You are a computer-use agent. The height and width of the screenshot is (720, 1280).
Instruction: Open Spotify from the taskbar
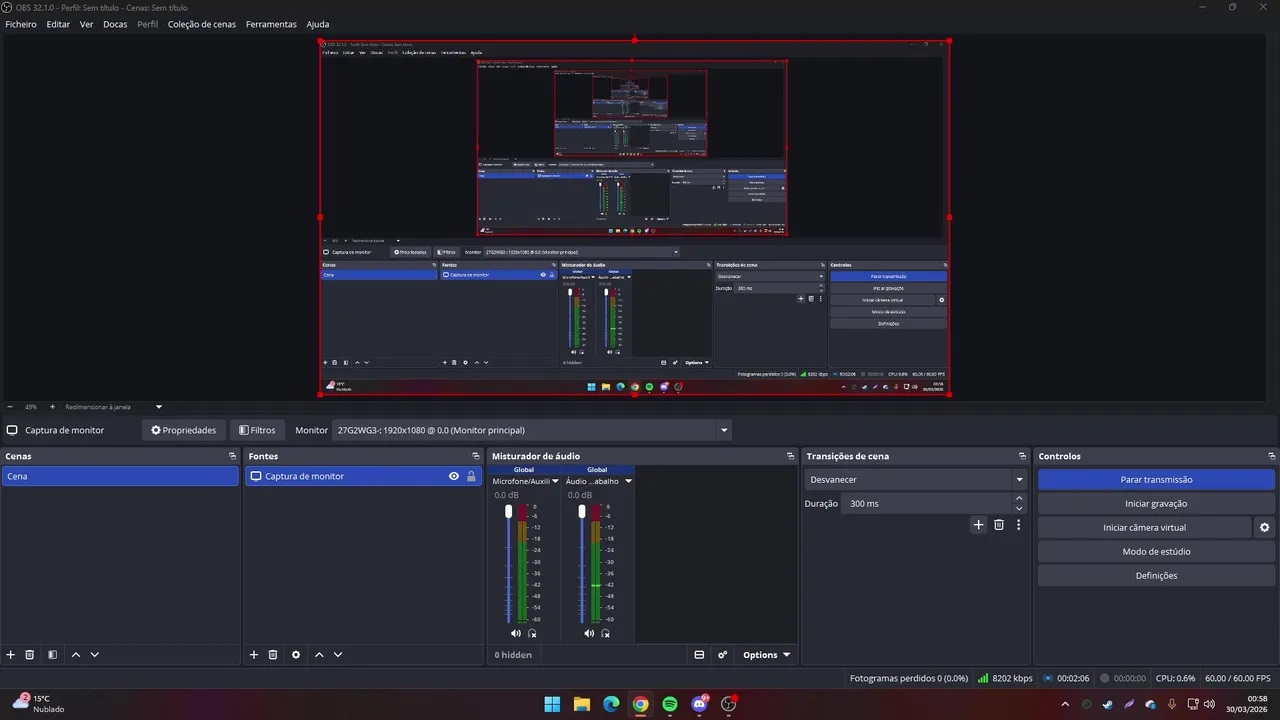pos(670,704)
